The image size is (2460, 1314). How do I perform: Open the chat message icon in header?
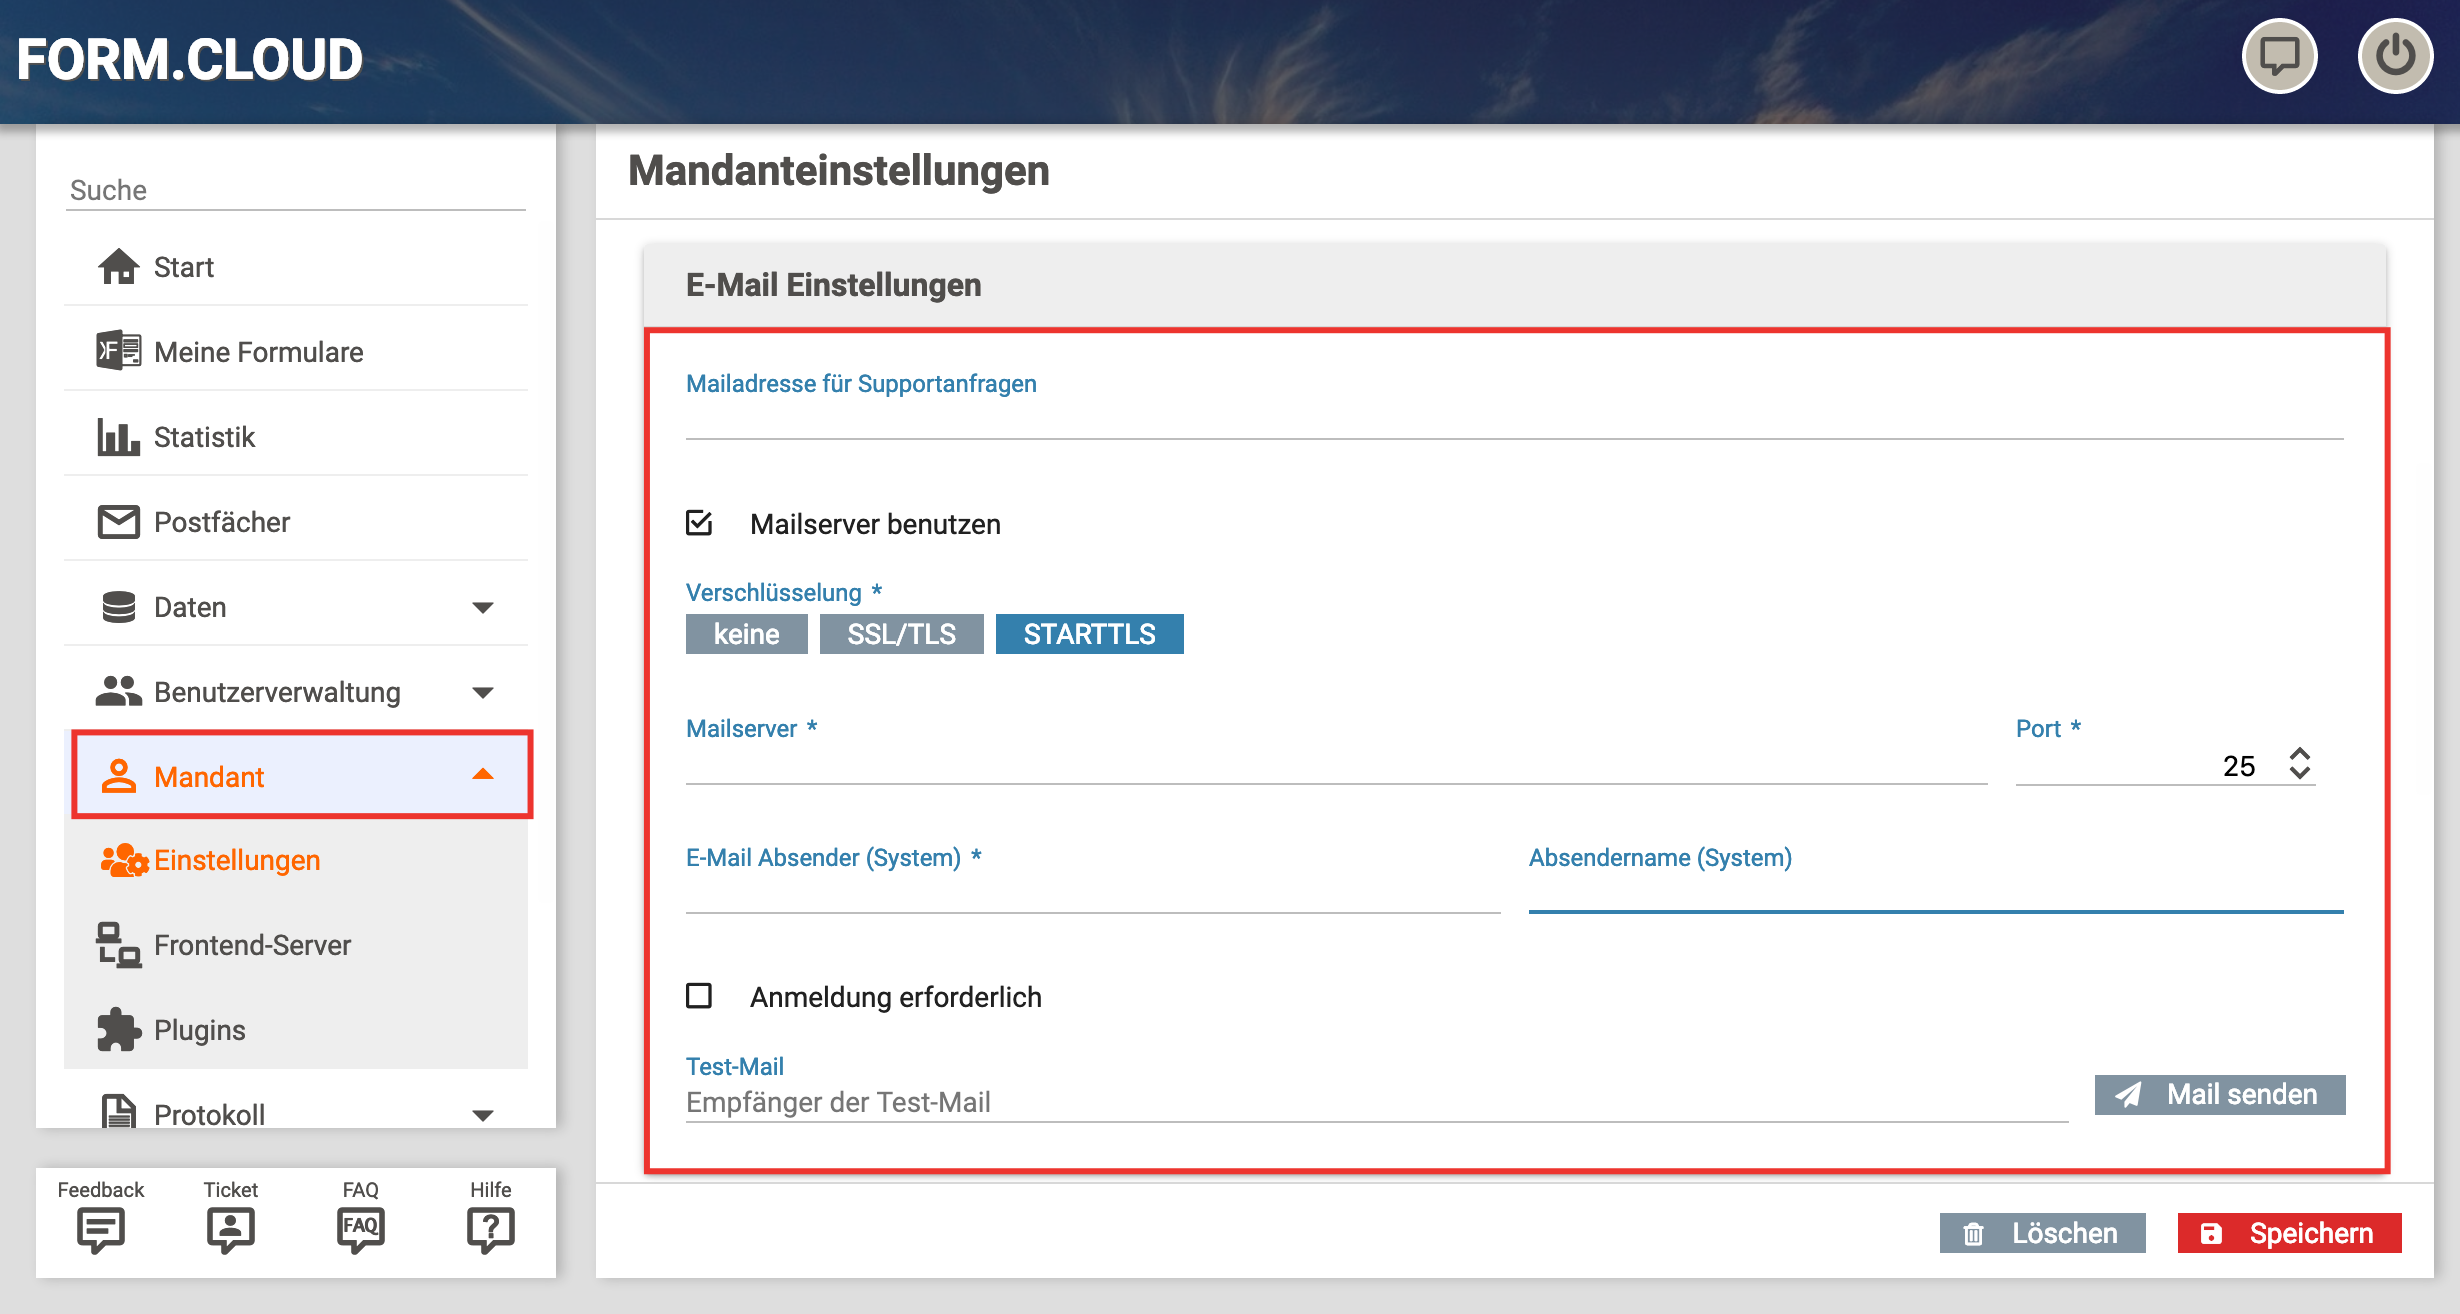(2279, 57)
